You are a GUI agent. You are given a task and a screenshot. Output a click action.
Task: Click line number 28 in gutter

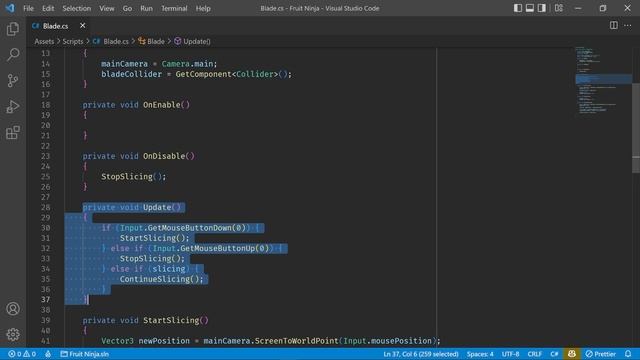click(46, 207)
